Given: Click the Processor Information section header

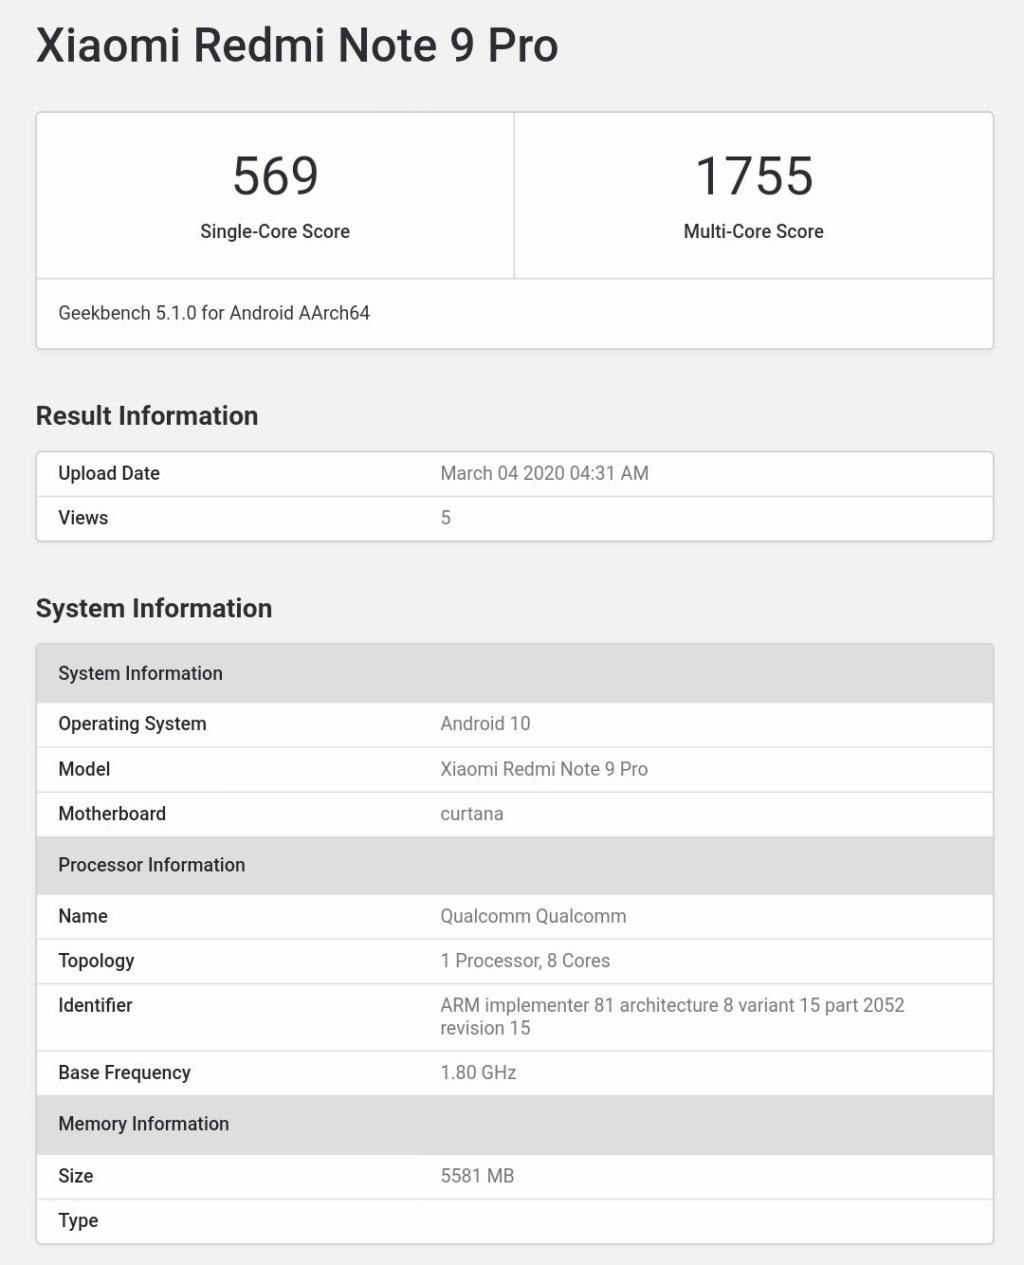Looking at the screenshot, I should click(151, 865).
